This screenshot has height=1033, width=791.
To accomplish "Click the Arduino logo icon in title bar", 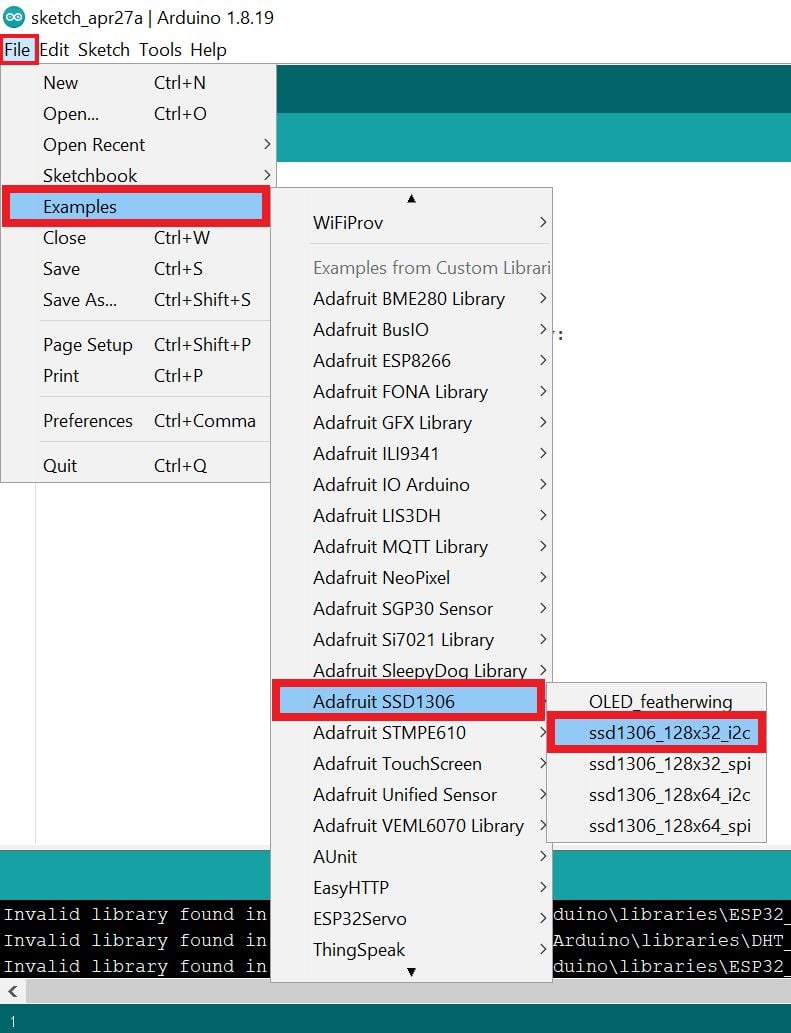I will coord(14,18).
